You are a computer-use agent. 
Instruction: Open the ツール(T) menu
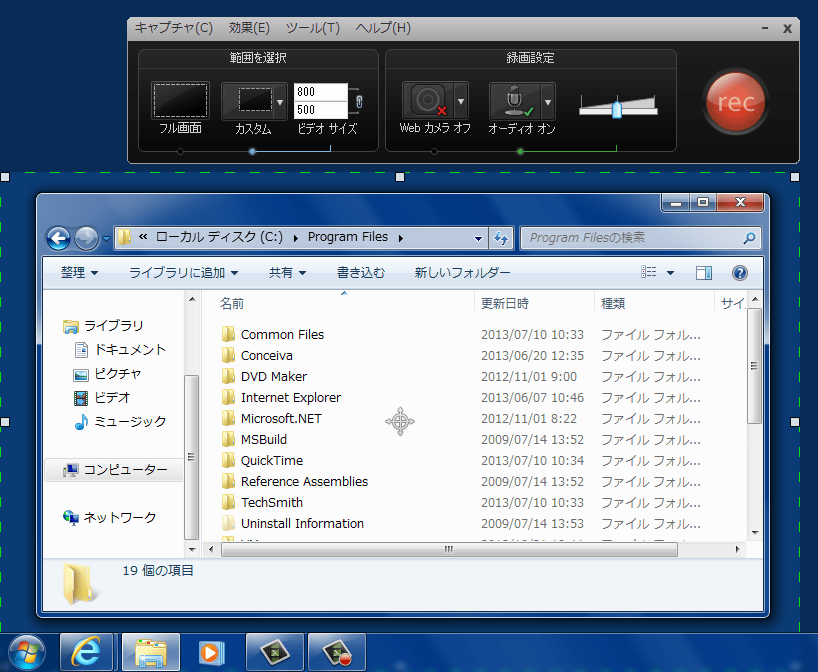coord(312,28)
